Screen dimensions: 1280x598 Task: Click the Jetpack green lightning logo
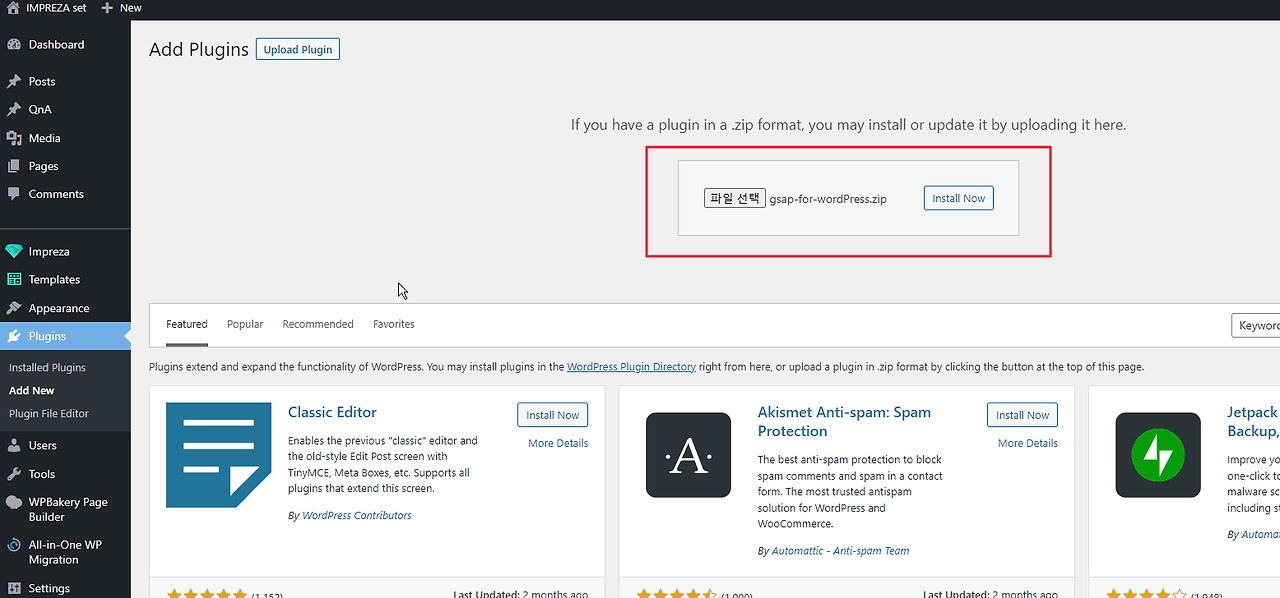(x=1158, y=455)
